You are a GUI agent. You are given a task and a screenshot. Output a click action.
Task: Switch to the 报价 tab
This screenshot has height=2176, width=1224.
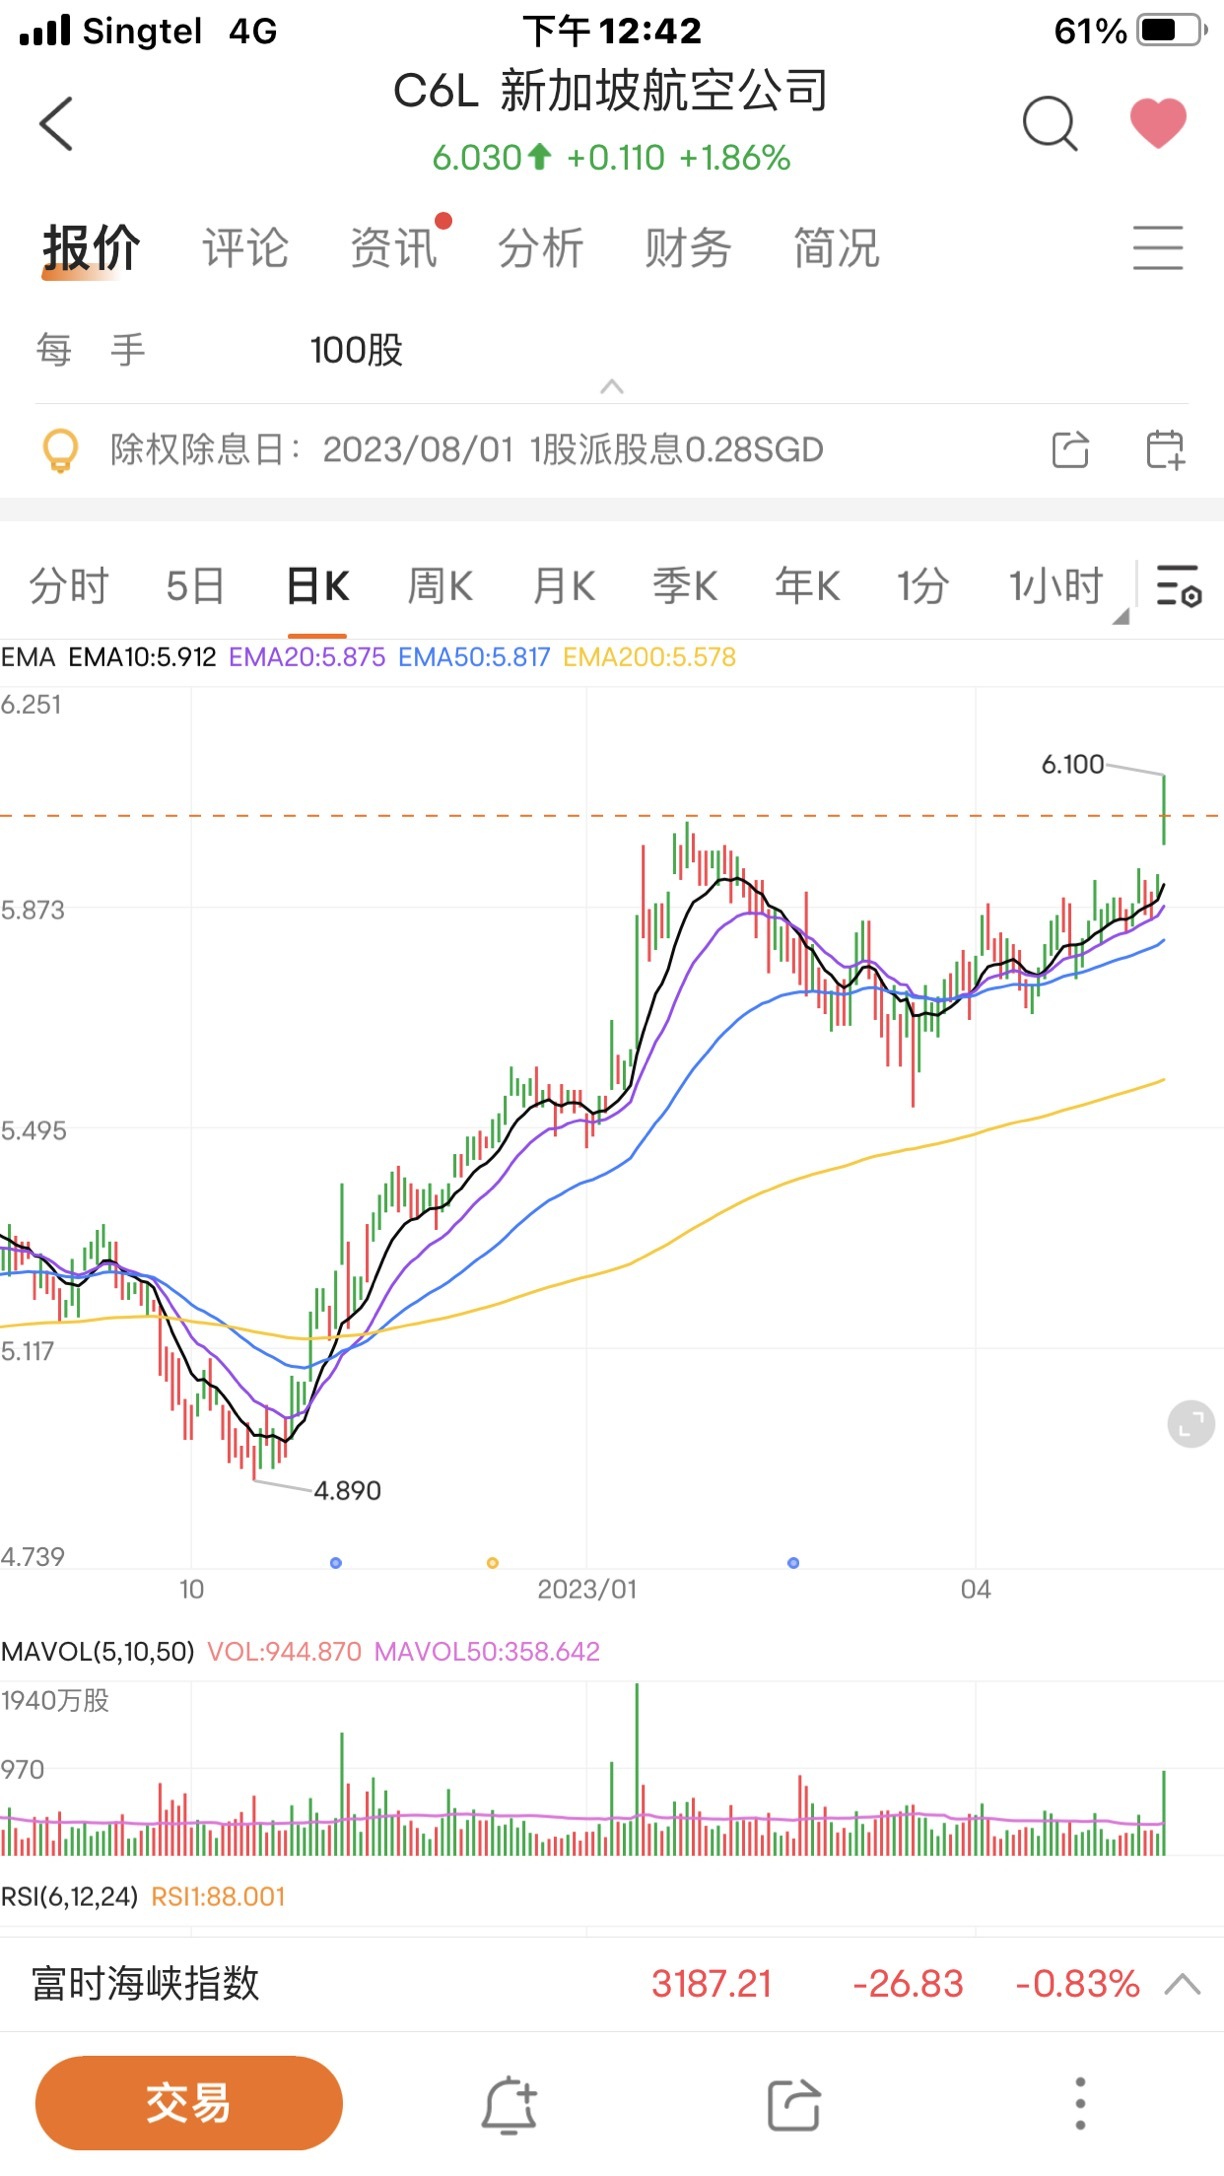point(91,248)
